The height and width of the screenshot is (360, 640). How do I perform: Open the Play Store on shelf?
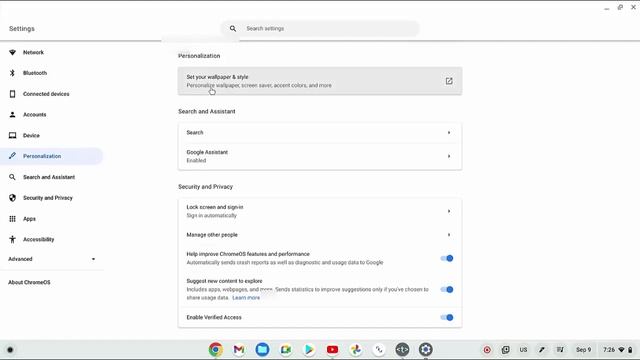coord(309,349)
